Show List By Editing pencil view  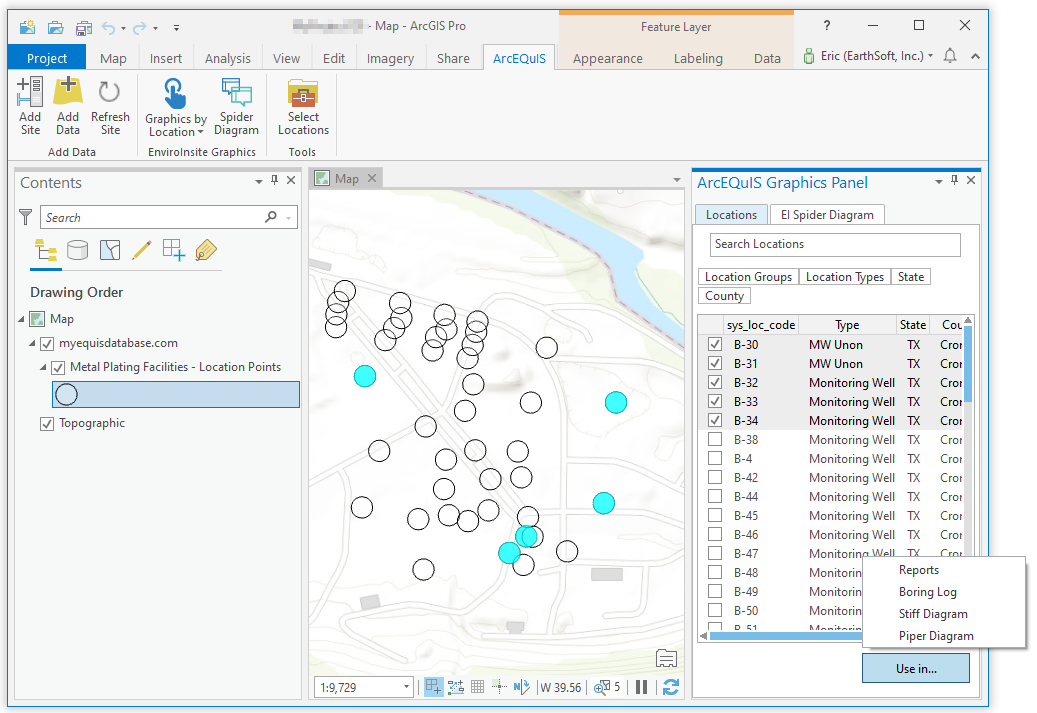click(x=142, y=250)
